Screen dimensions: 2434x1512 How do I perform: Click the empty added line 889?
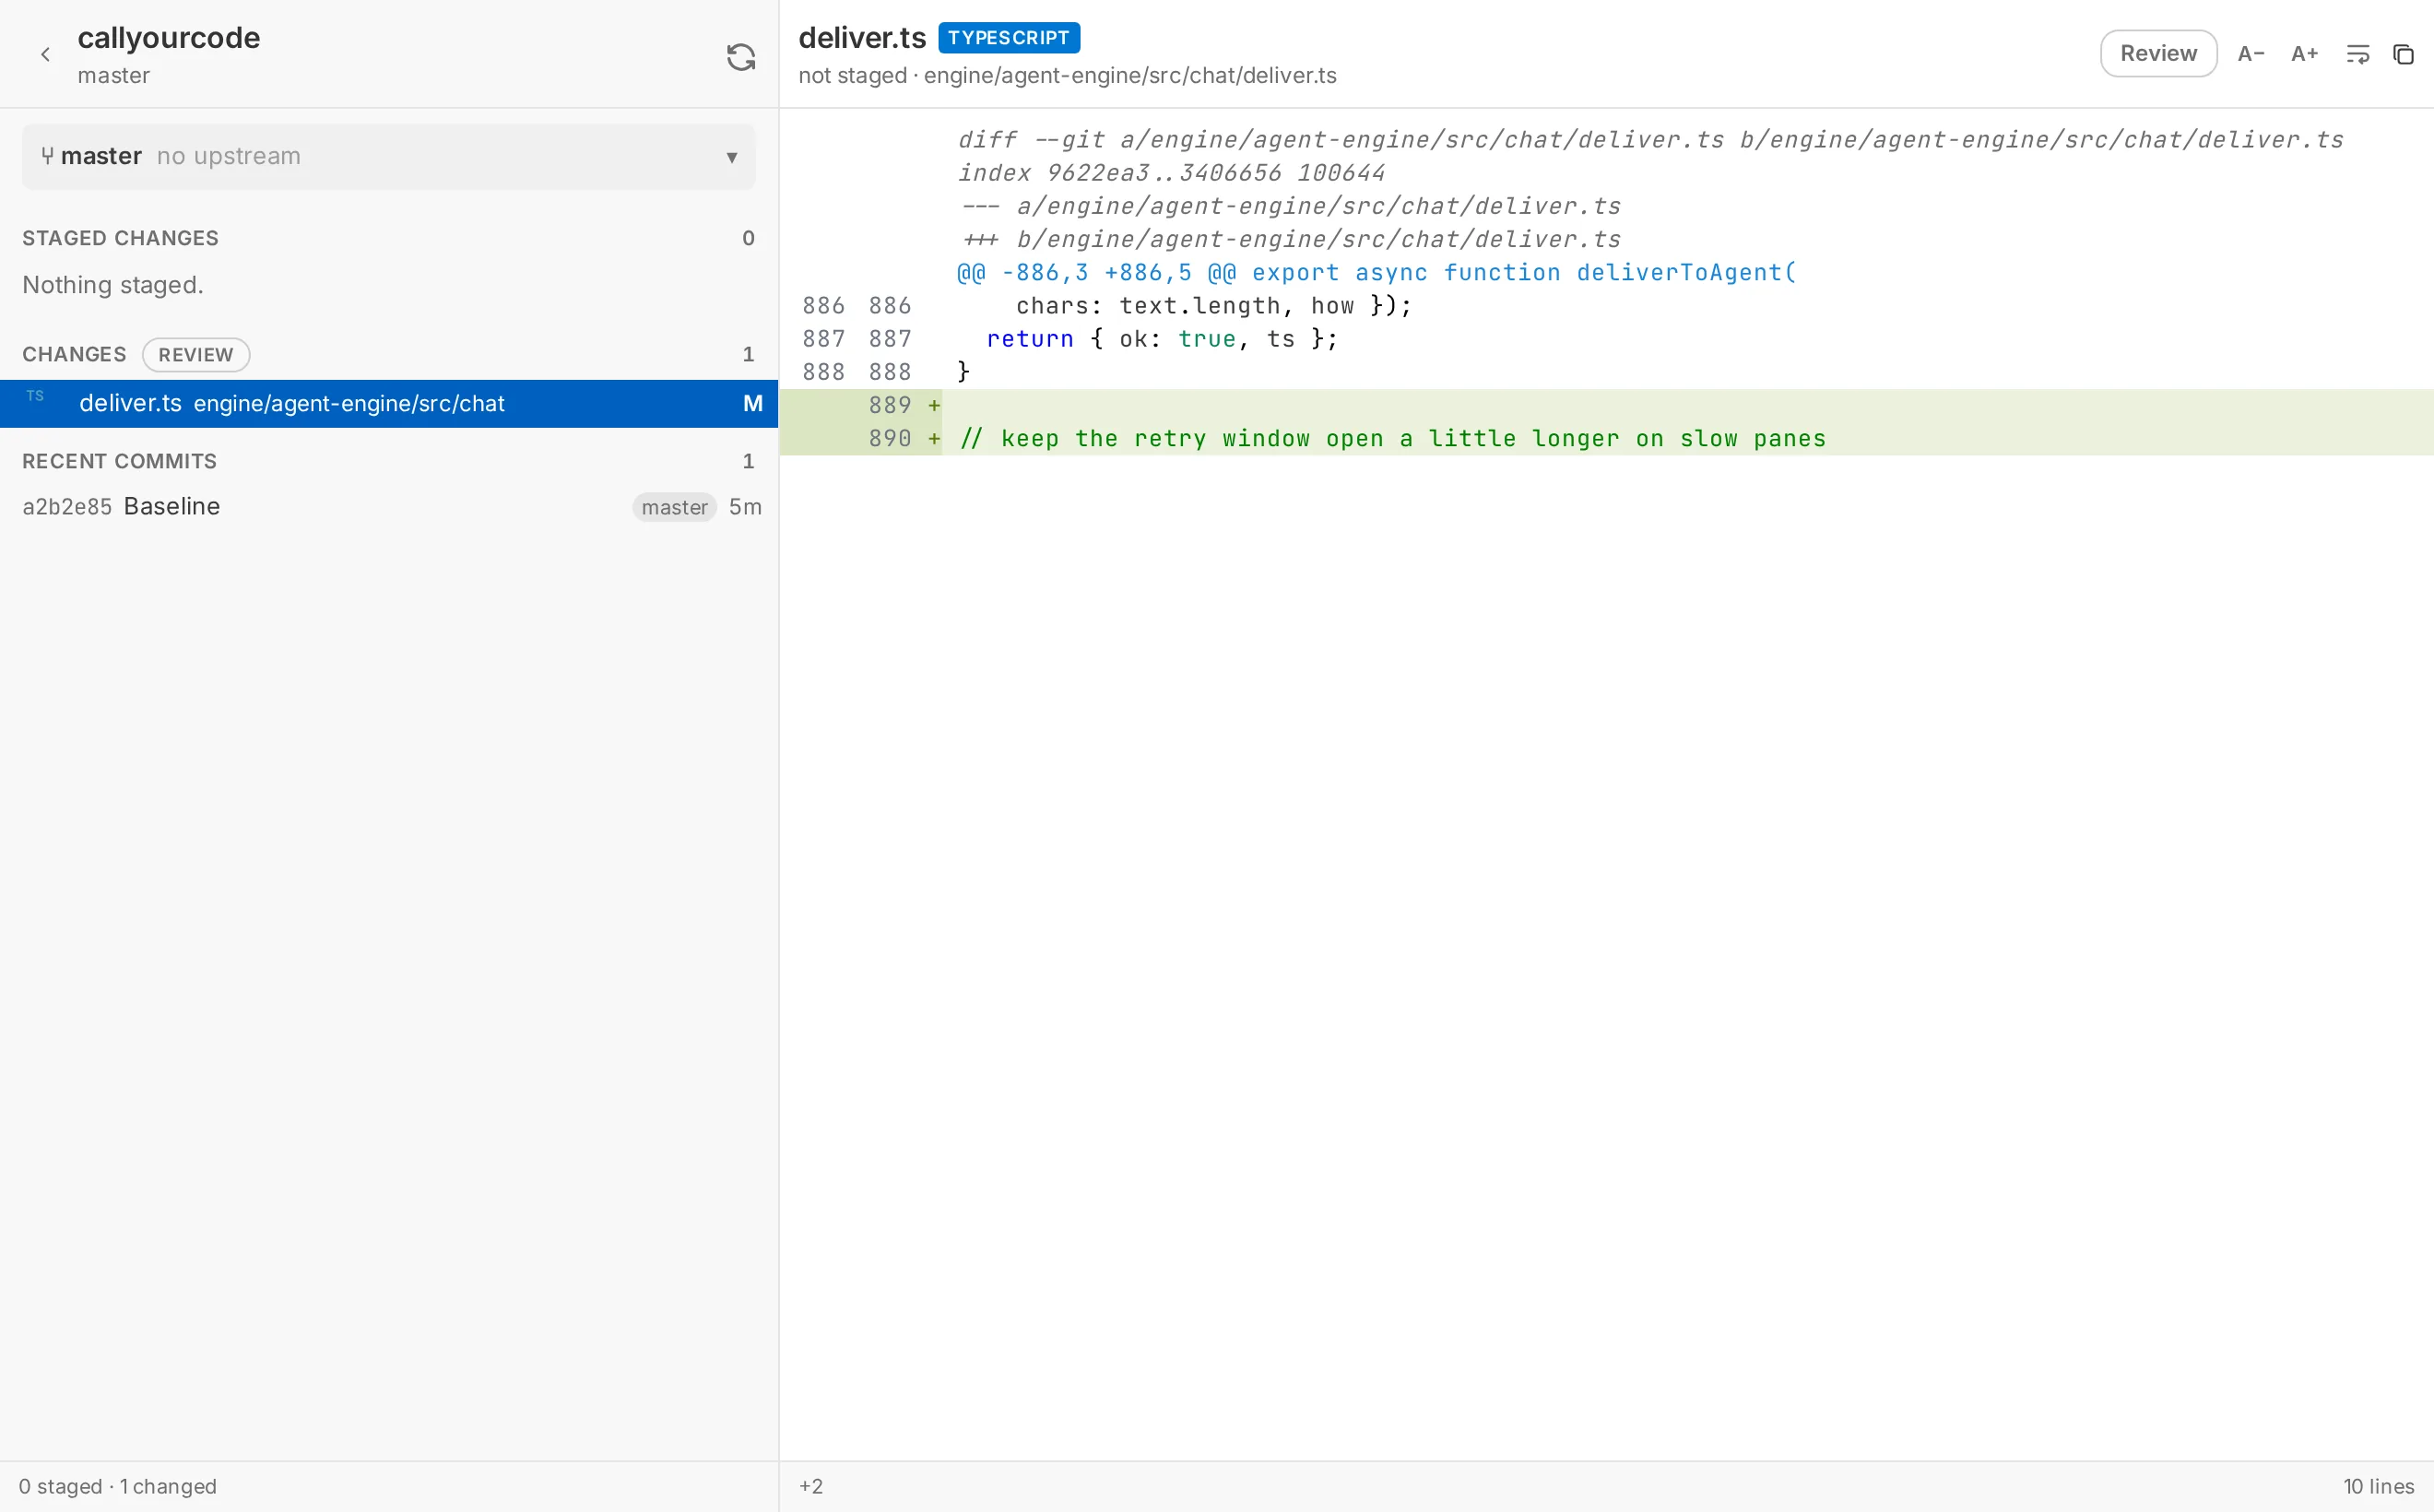pos(1606,406)
